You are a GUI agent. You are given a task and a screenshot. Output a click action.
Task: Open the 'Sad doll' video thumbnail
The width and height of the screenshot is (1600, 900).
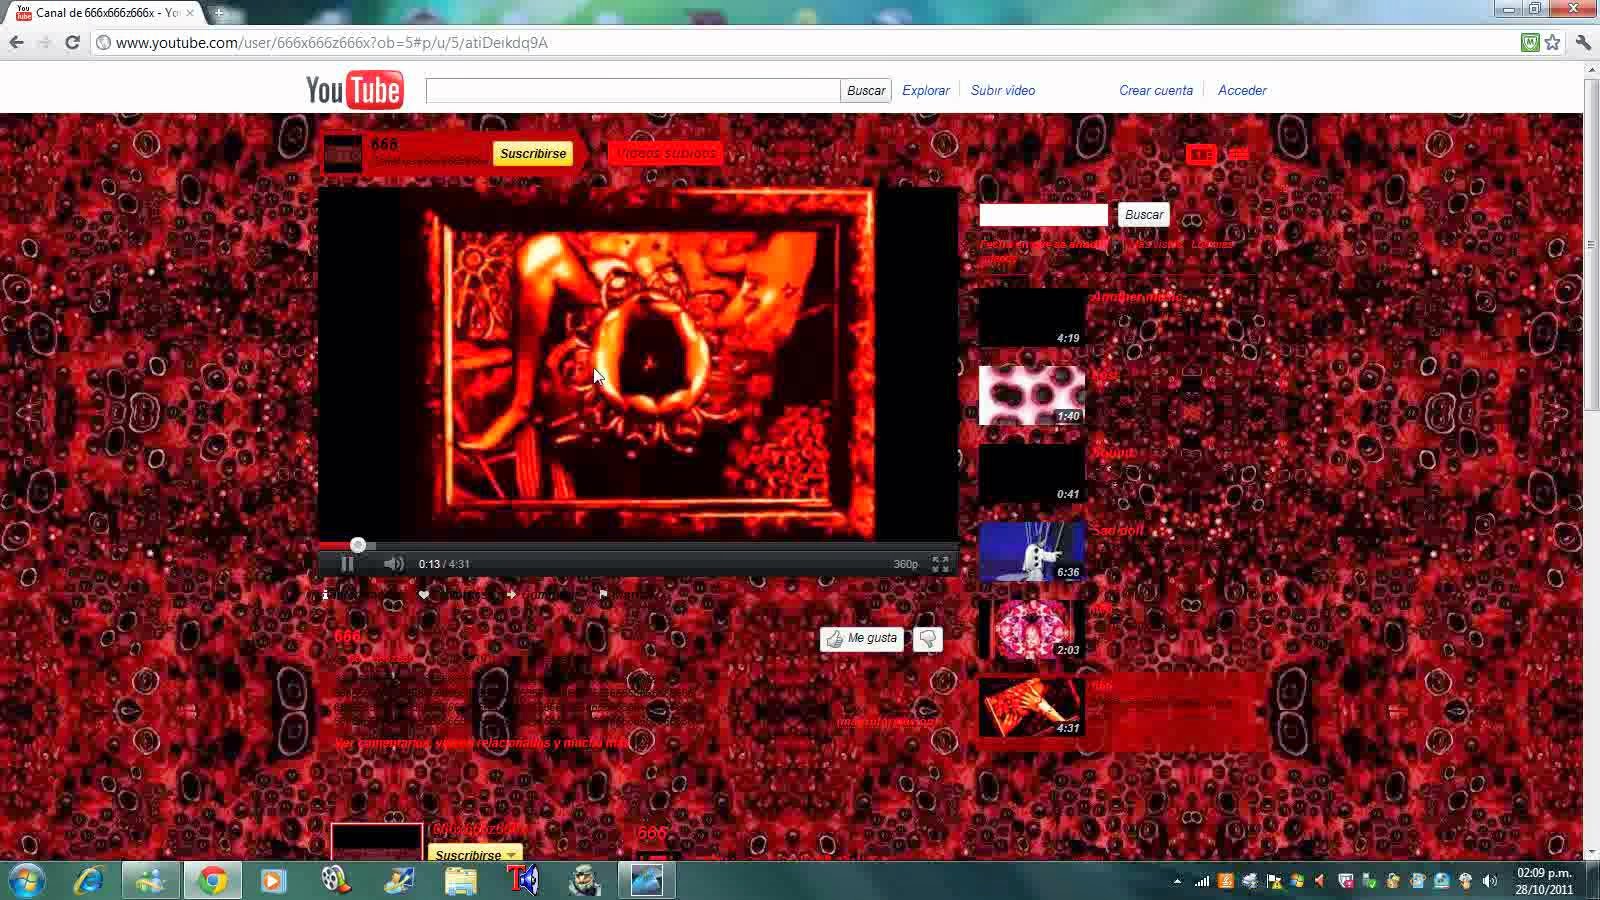pyautogui.click(x=1030, y=551)
